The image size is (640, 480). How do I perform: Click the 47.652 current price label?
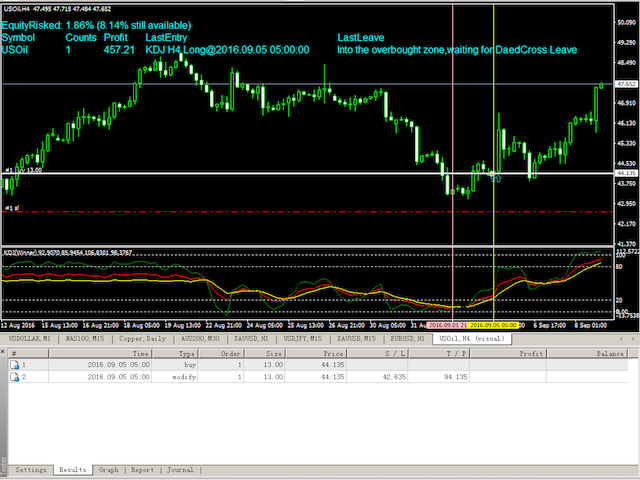click(x=627, y=84)
